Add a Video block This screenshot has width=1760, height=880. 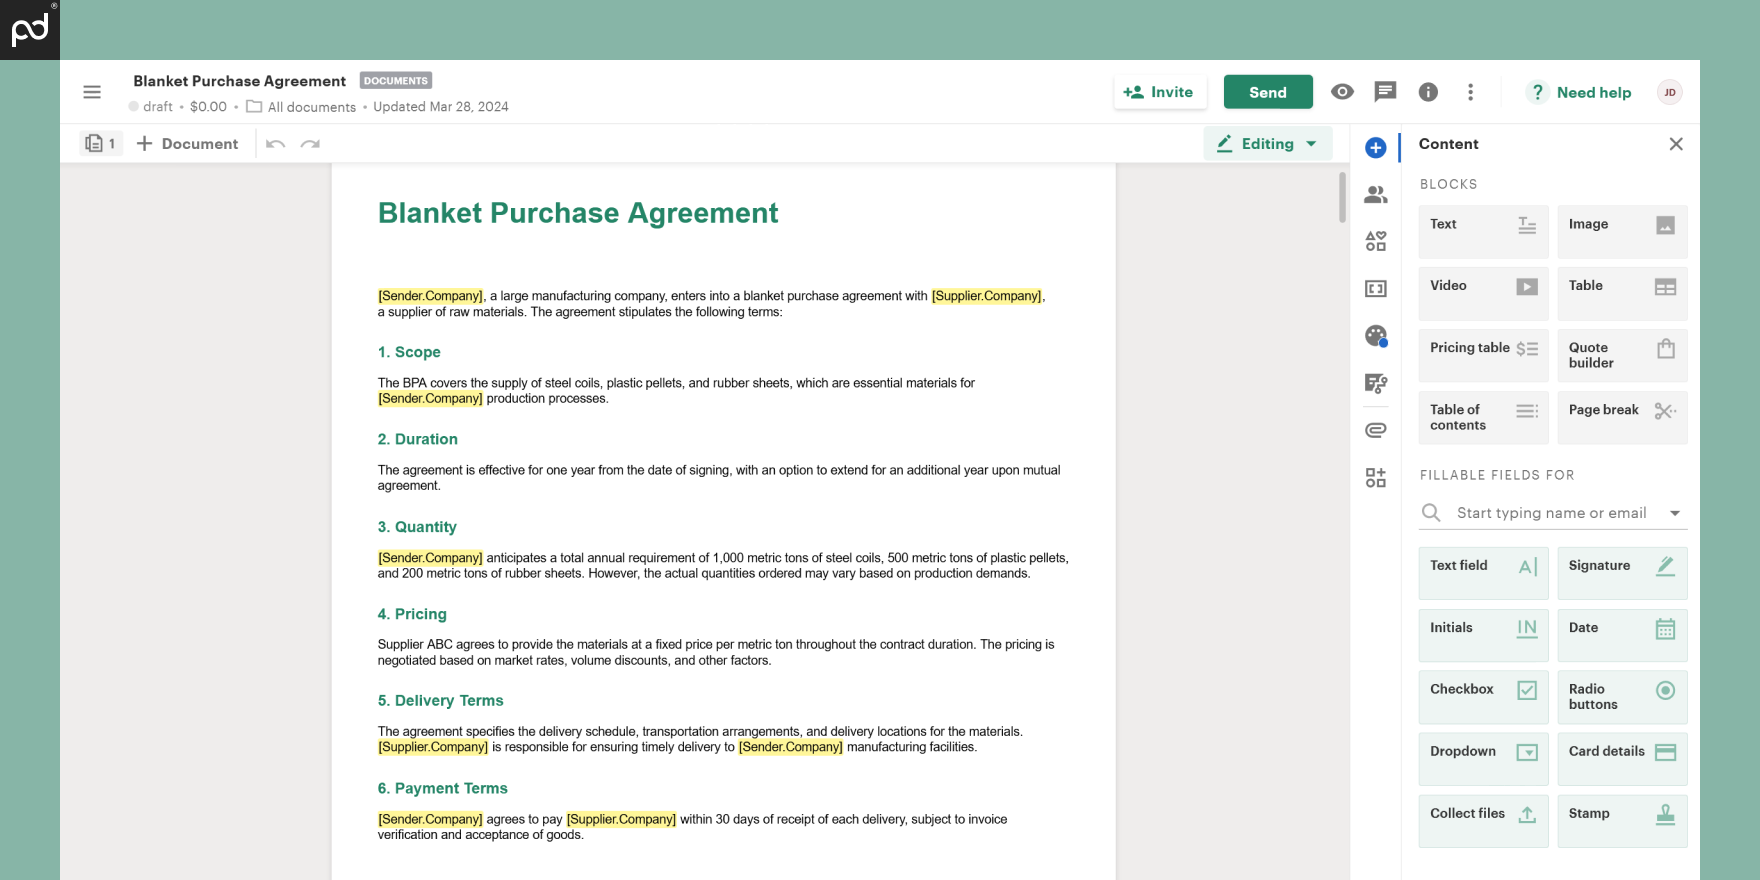1483,294
